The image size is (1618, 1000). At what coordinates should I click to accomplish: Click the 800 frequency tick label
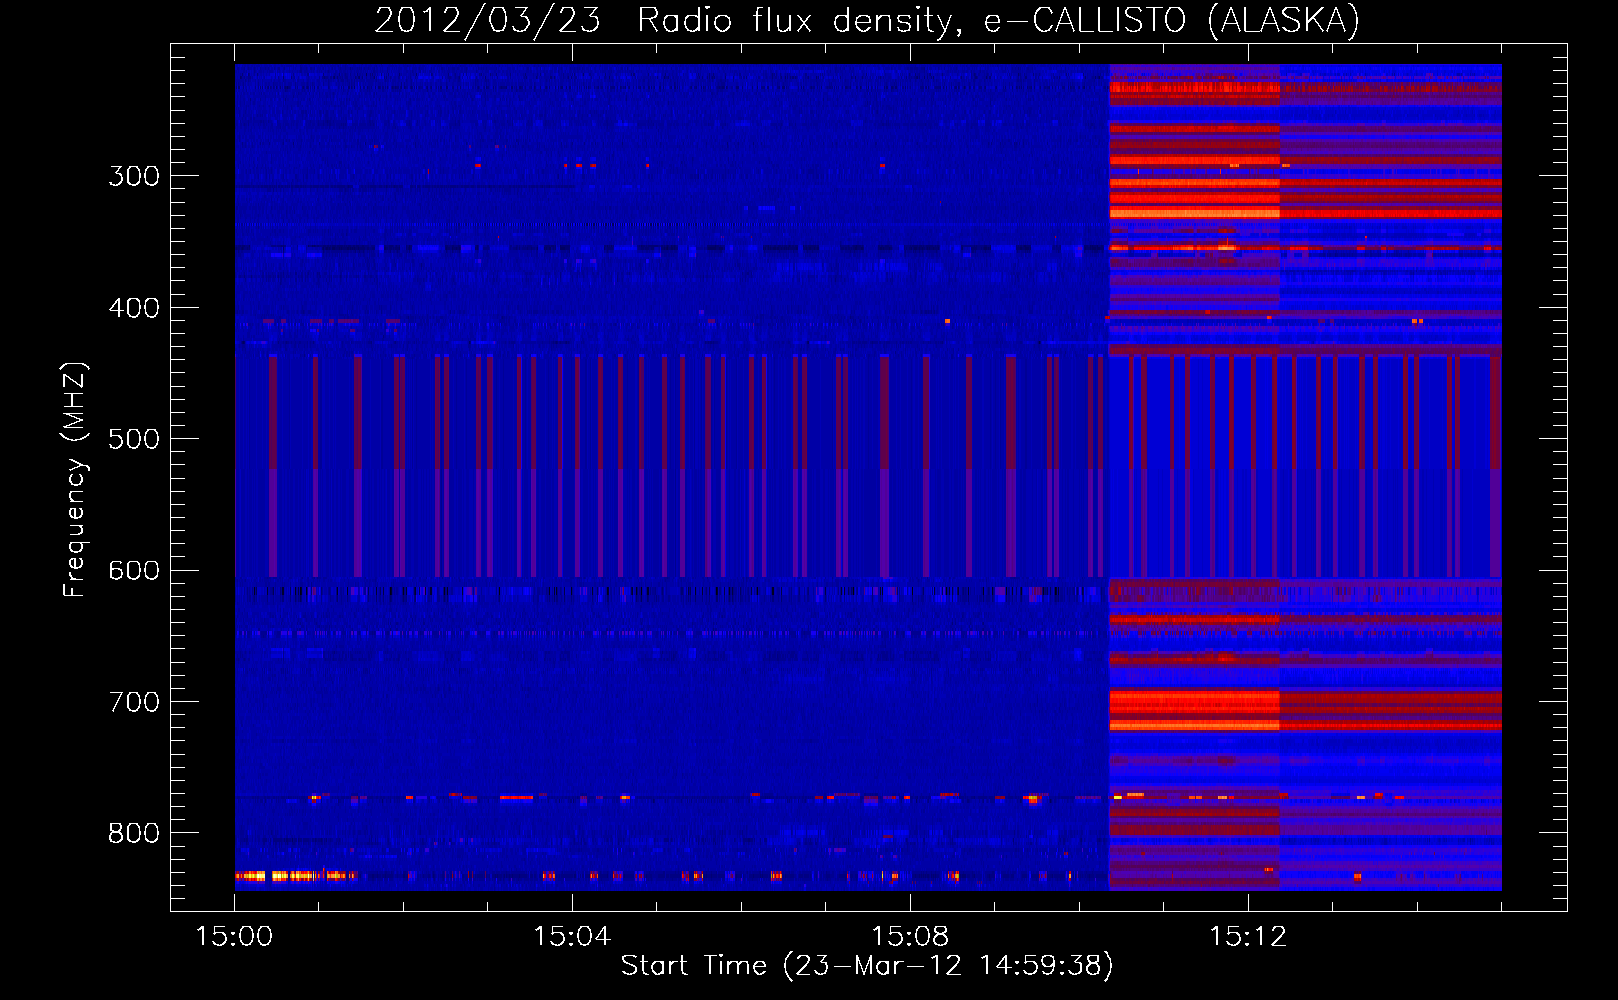pyautogui.click(x=134, y=833)
